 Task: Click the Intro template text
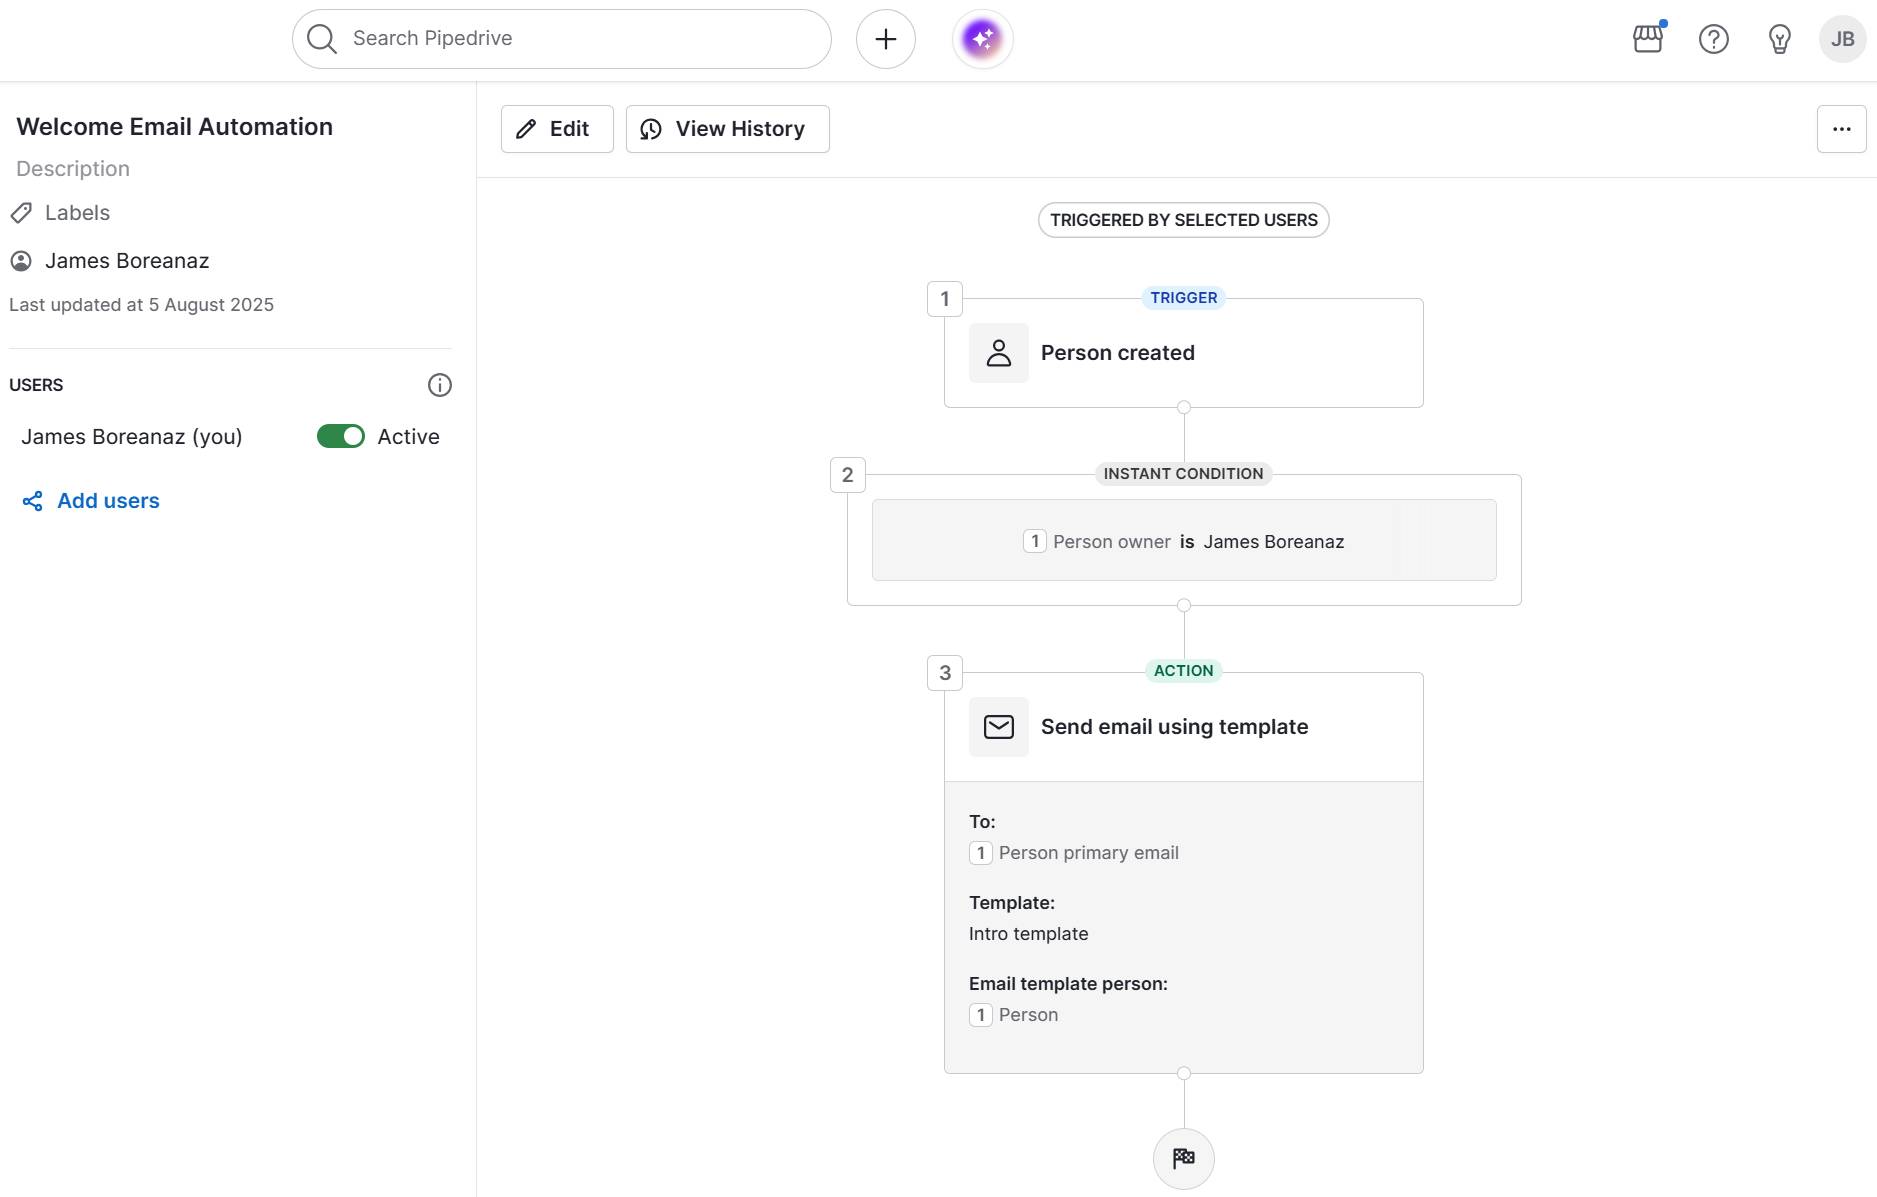coord(1029,934)
